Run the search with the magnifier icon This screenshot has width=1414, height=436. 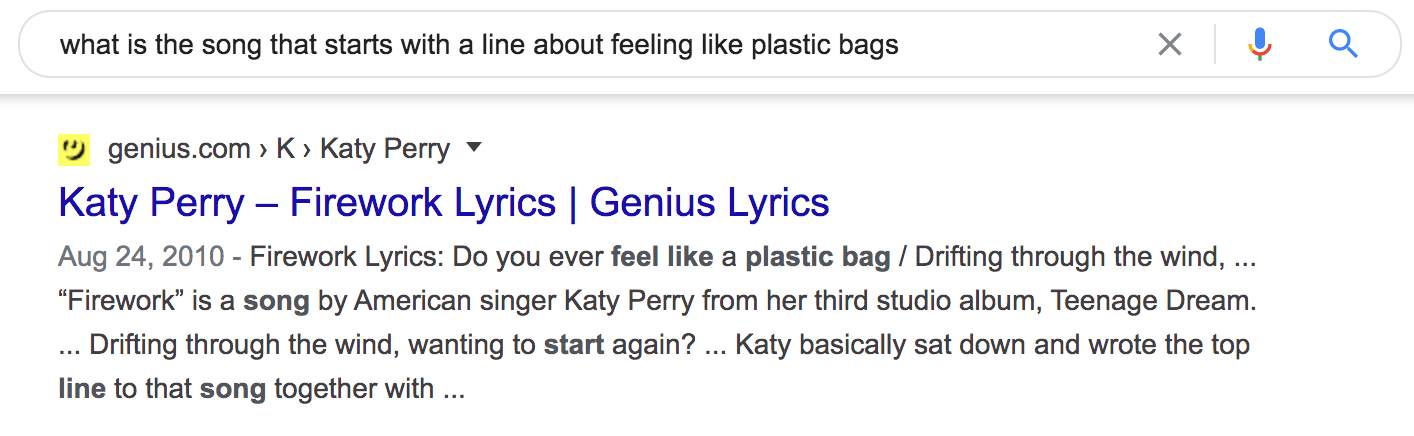[x=1342, y=44]
